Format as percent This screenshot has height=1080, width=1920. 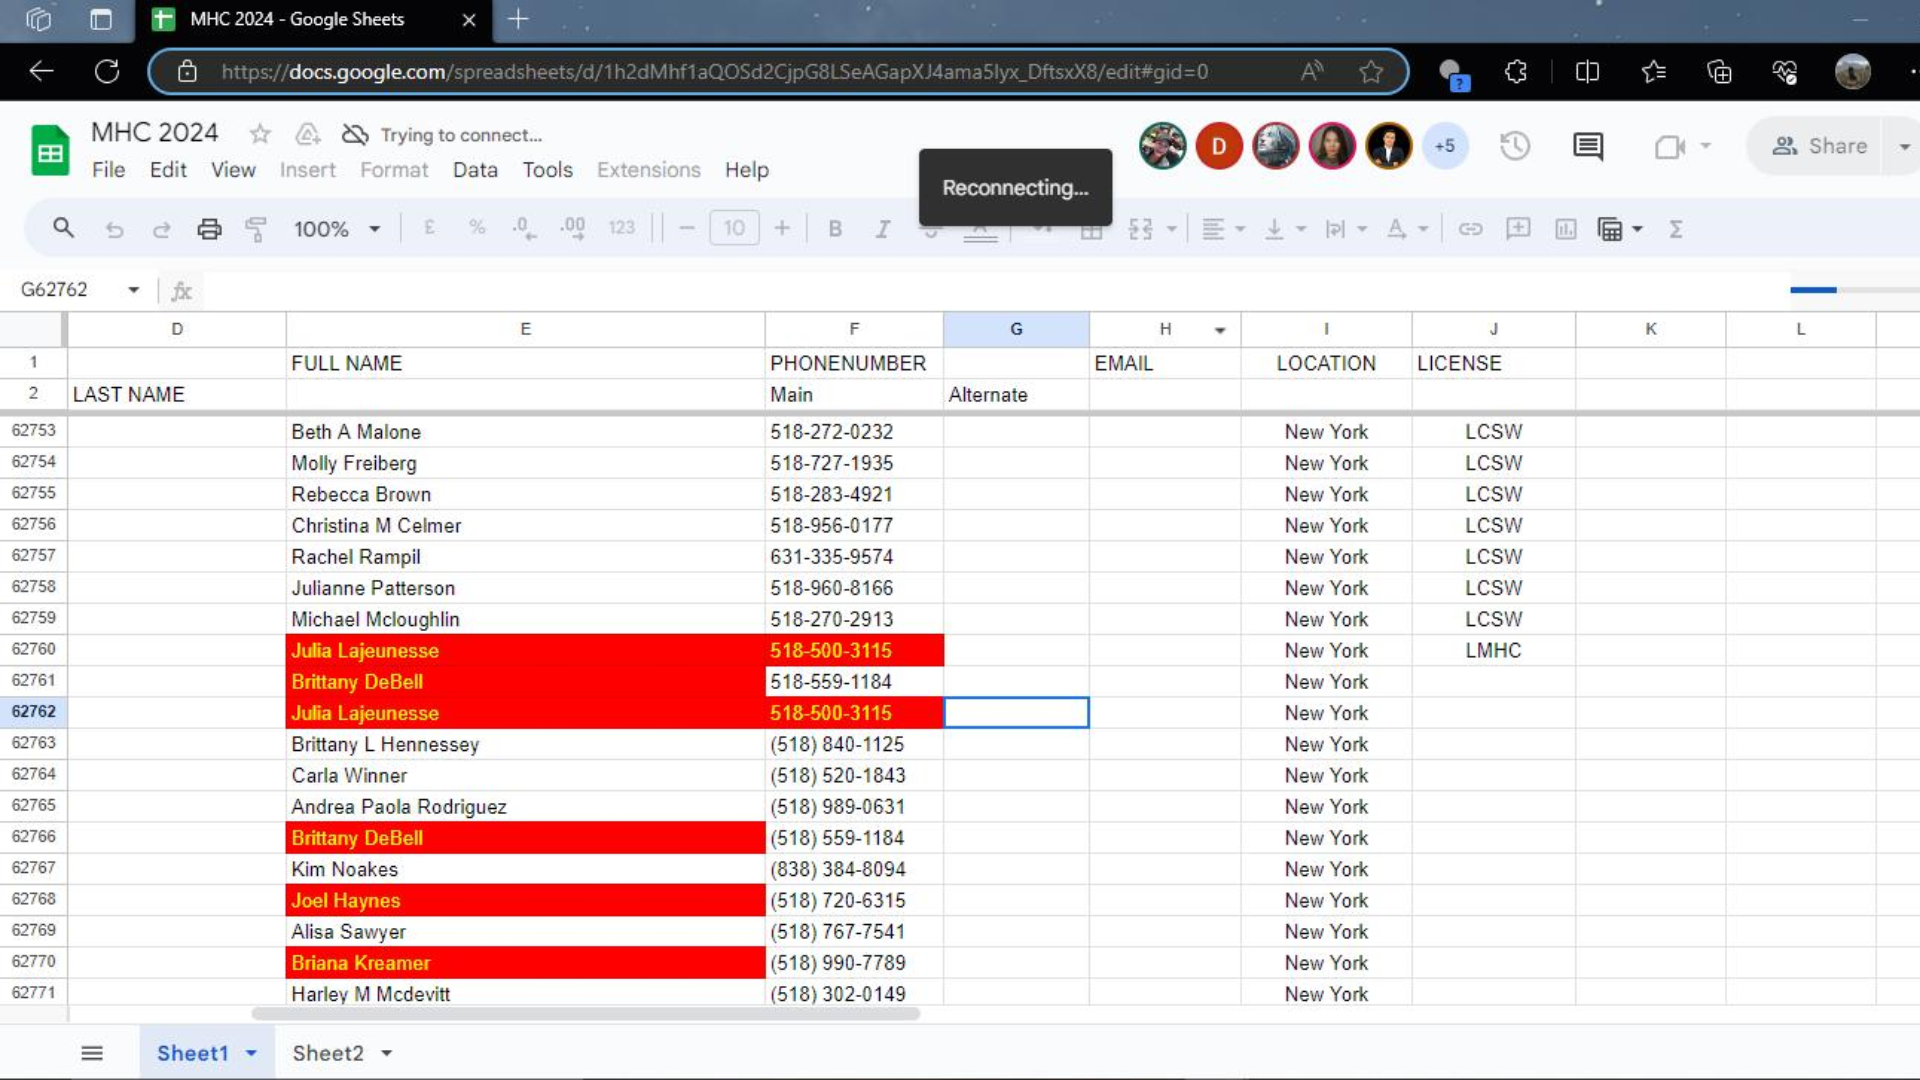click(477, 228)
